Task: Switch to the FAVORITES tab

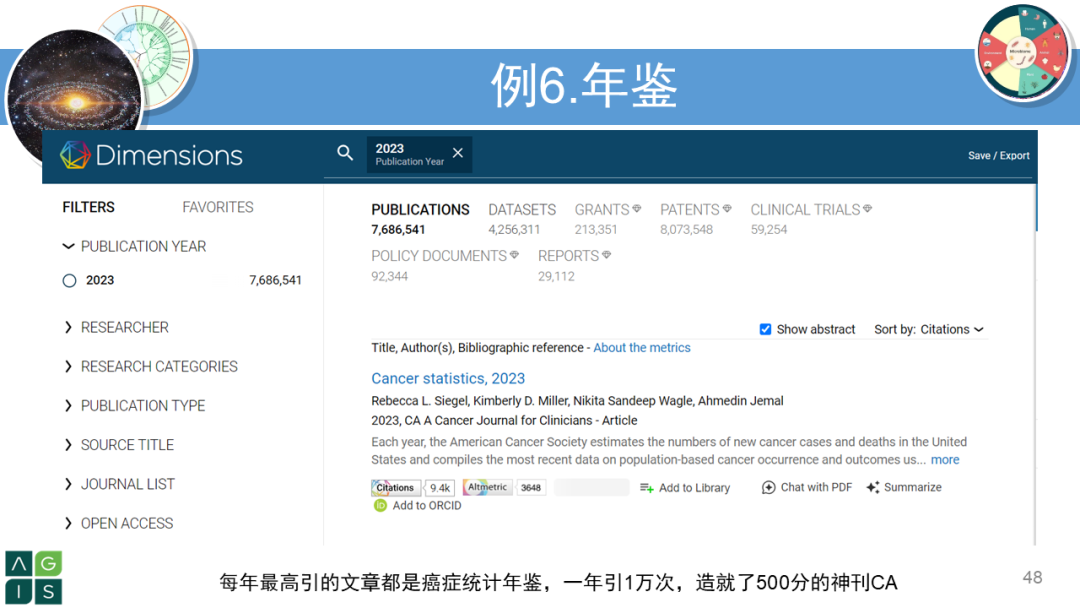Action: 217,207
